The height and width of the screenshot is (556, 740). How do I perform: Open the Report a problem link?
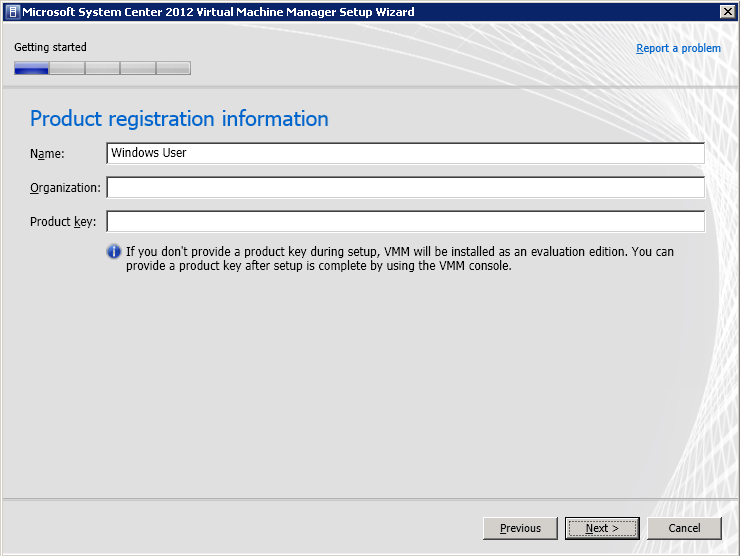(678, 48)
